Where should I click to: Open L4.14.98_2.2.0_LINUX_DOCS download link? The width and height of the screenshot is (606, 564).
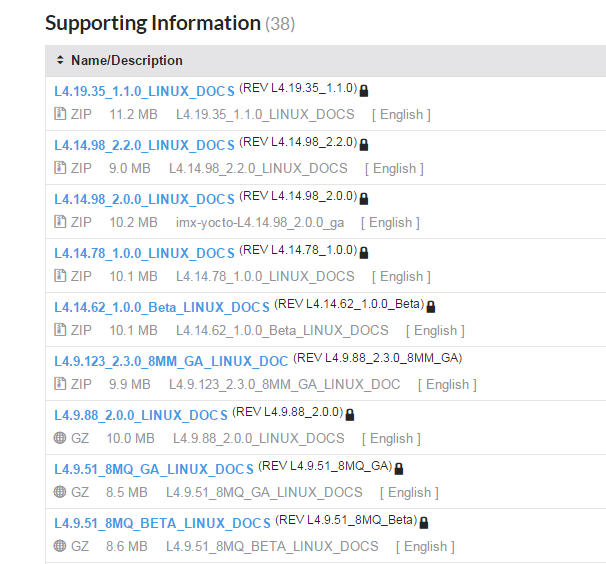(144, 145)
